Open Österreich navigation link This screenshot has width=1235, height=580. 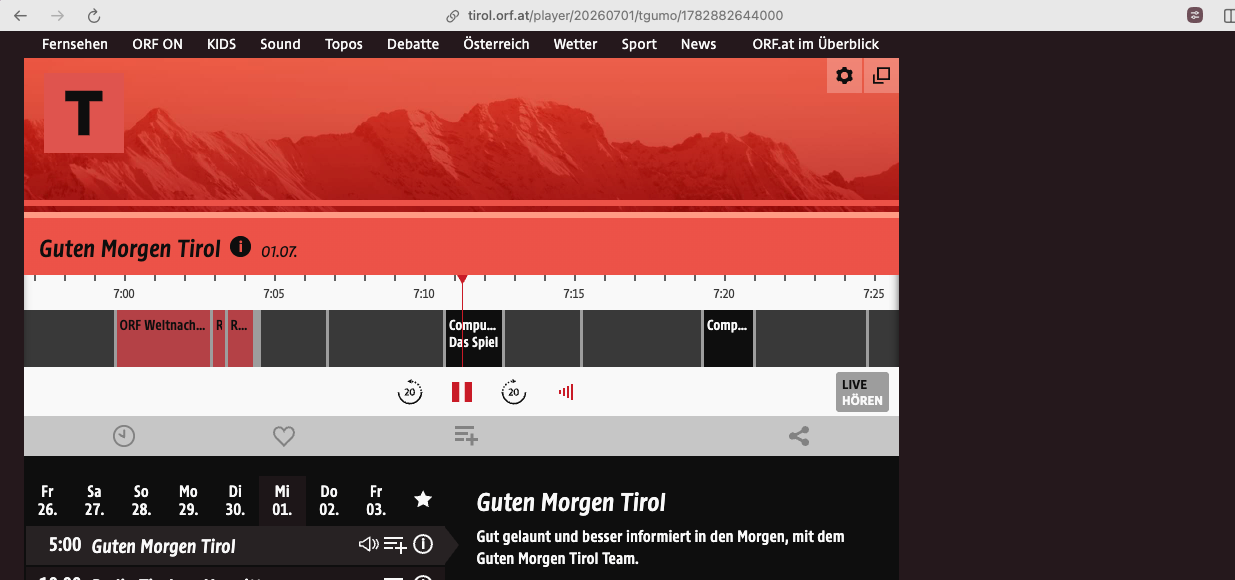tap(496, 44)
